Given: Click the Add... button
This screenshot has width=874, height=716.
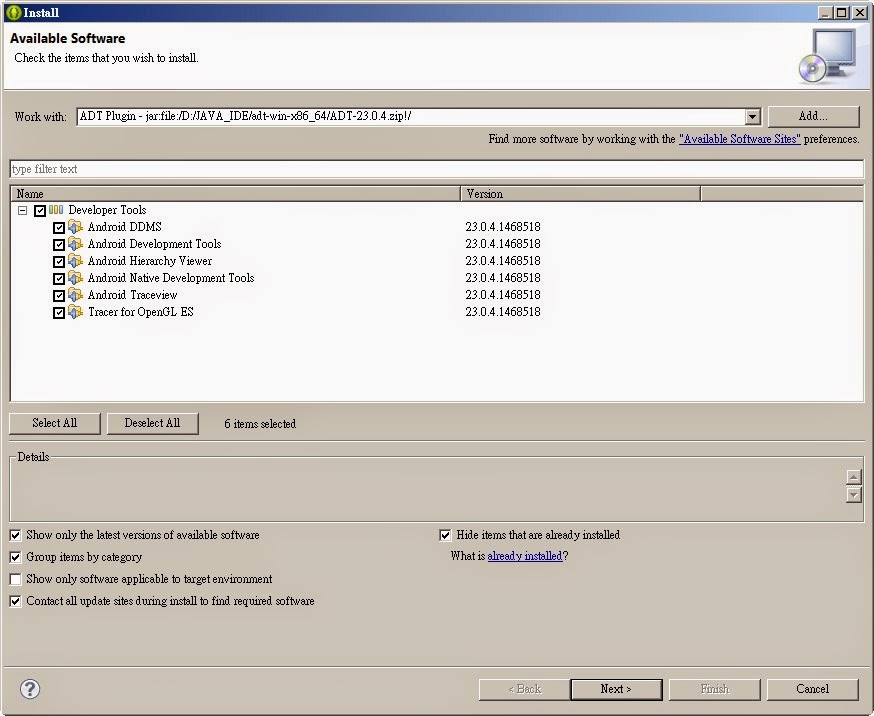Looking at the screenshot, I should tap(813, 116).
